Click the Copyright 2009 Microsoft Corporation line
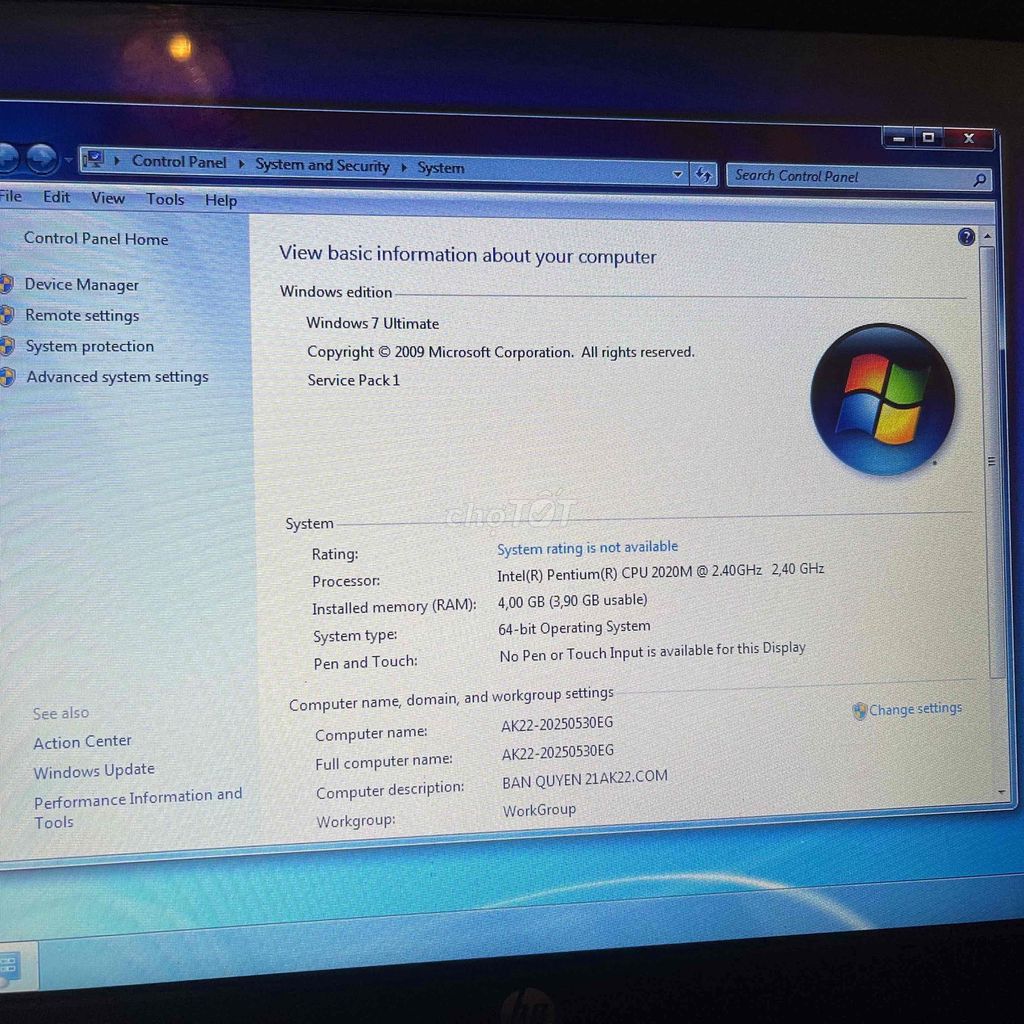The width and height of the screenshot is (1024, 1024). pyautogui.click(x=500, y=352)
